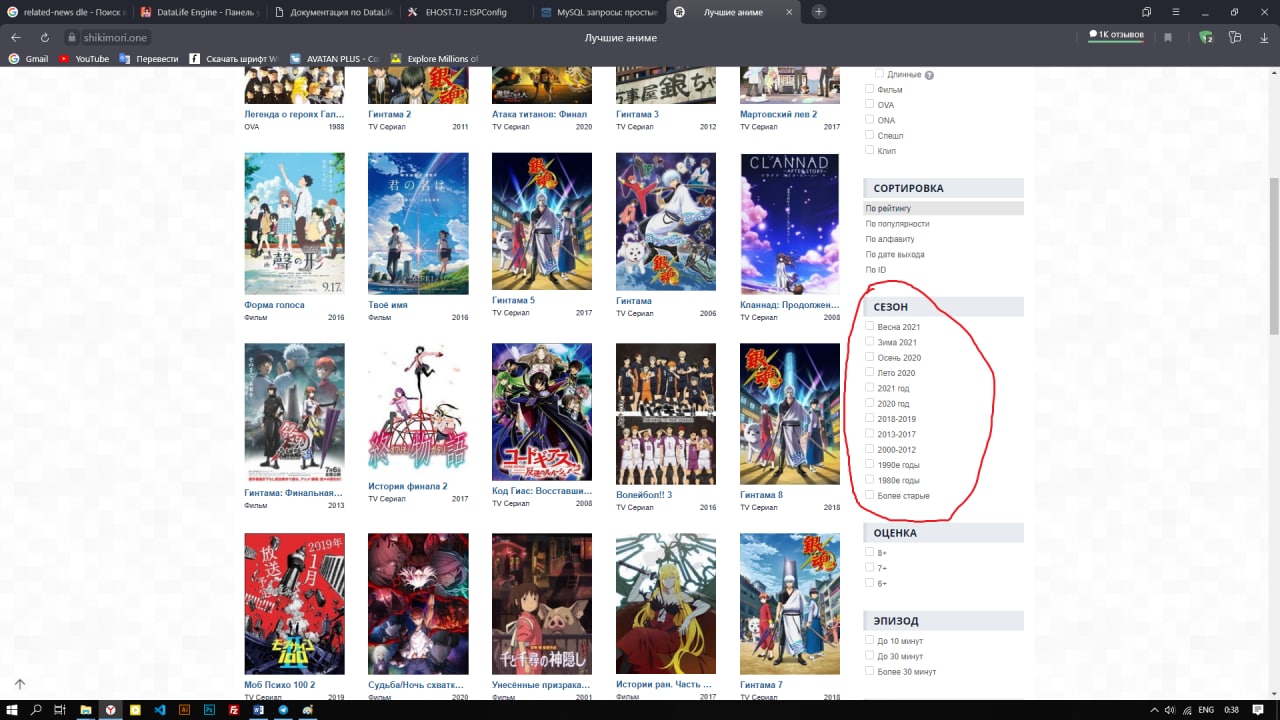Open Windows search from the taskbar
Image resolution: width=1280 pixels, height=720 pixels.
coord(36,709)
